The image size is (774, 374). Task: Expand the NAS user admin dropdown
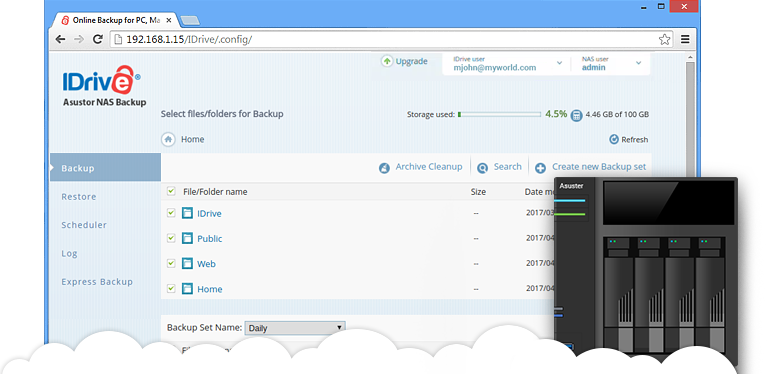point(638,63)
